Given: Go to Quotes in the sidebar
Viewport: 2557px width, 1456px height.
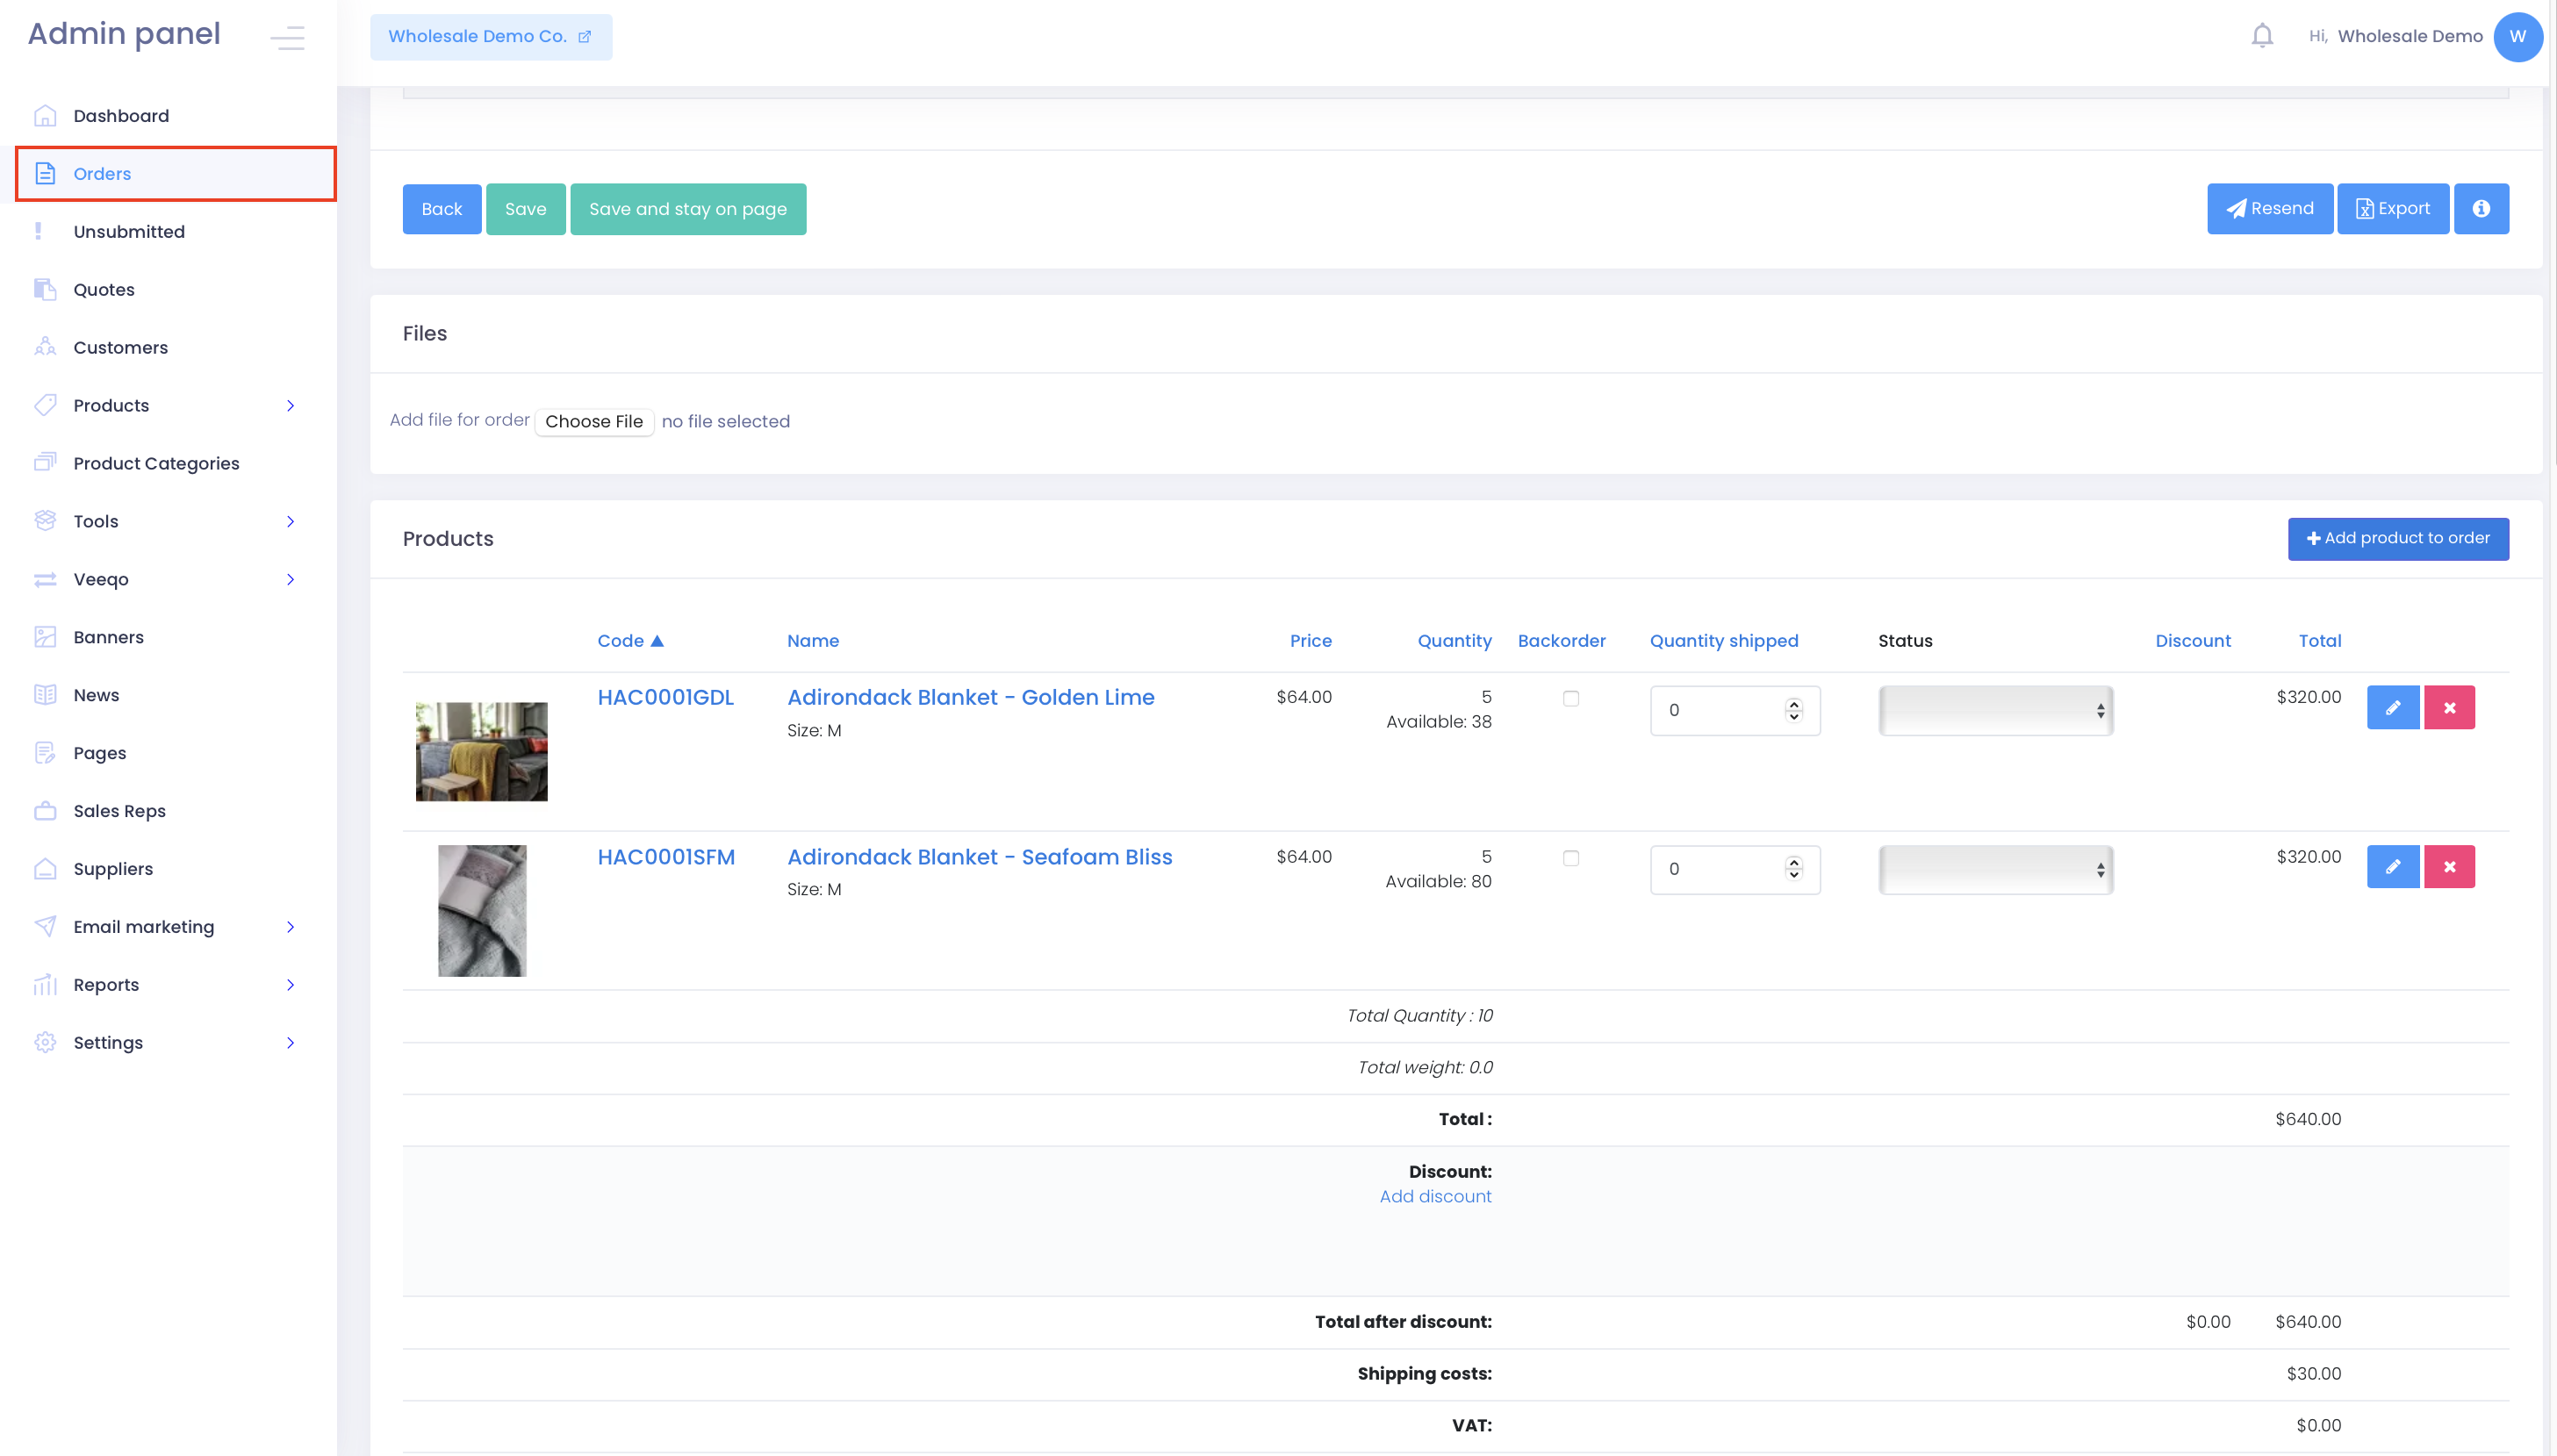Looking at the screenshot, I should (103, 289).
